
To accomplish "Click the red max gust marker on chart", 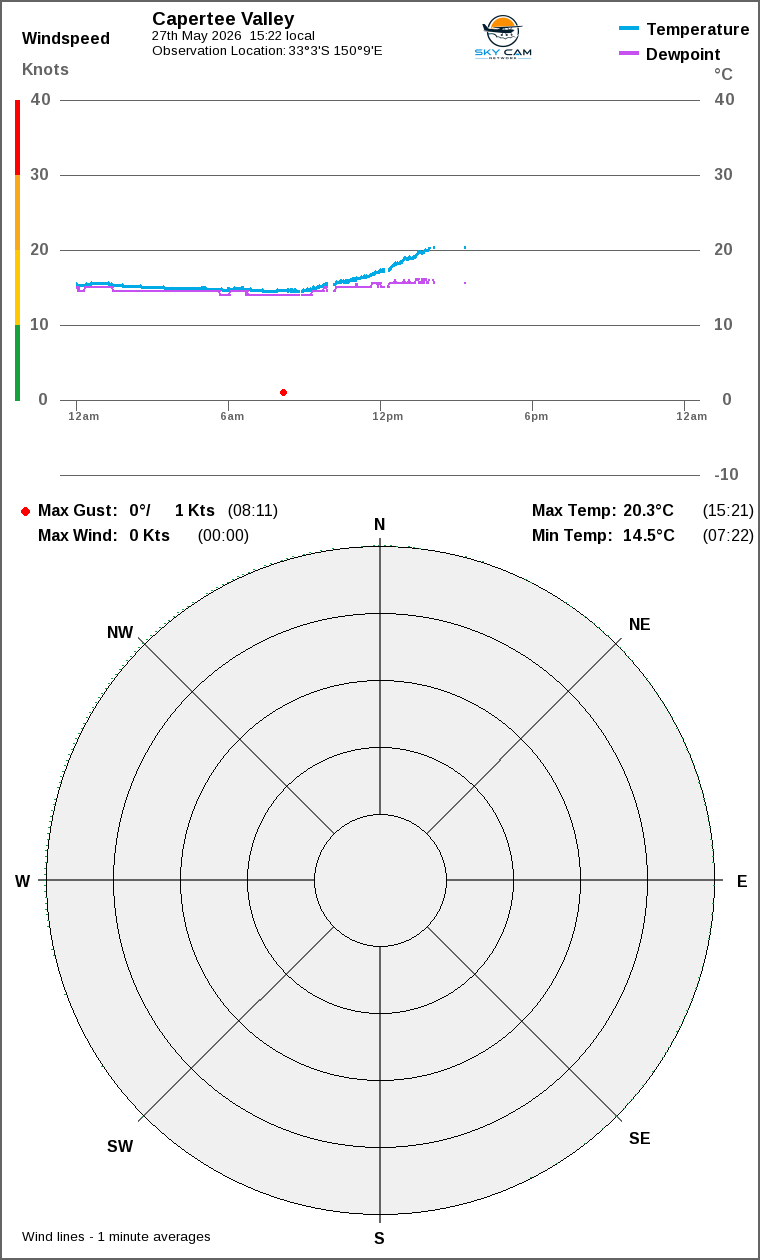I will tap(283, 392).
